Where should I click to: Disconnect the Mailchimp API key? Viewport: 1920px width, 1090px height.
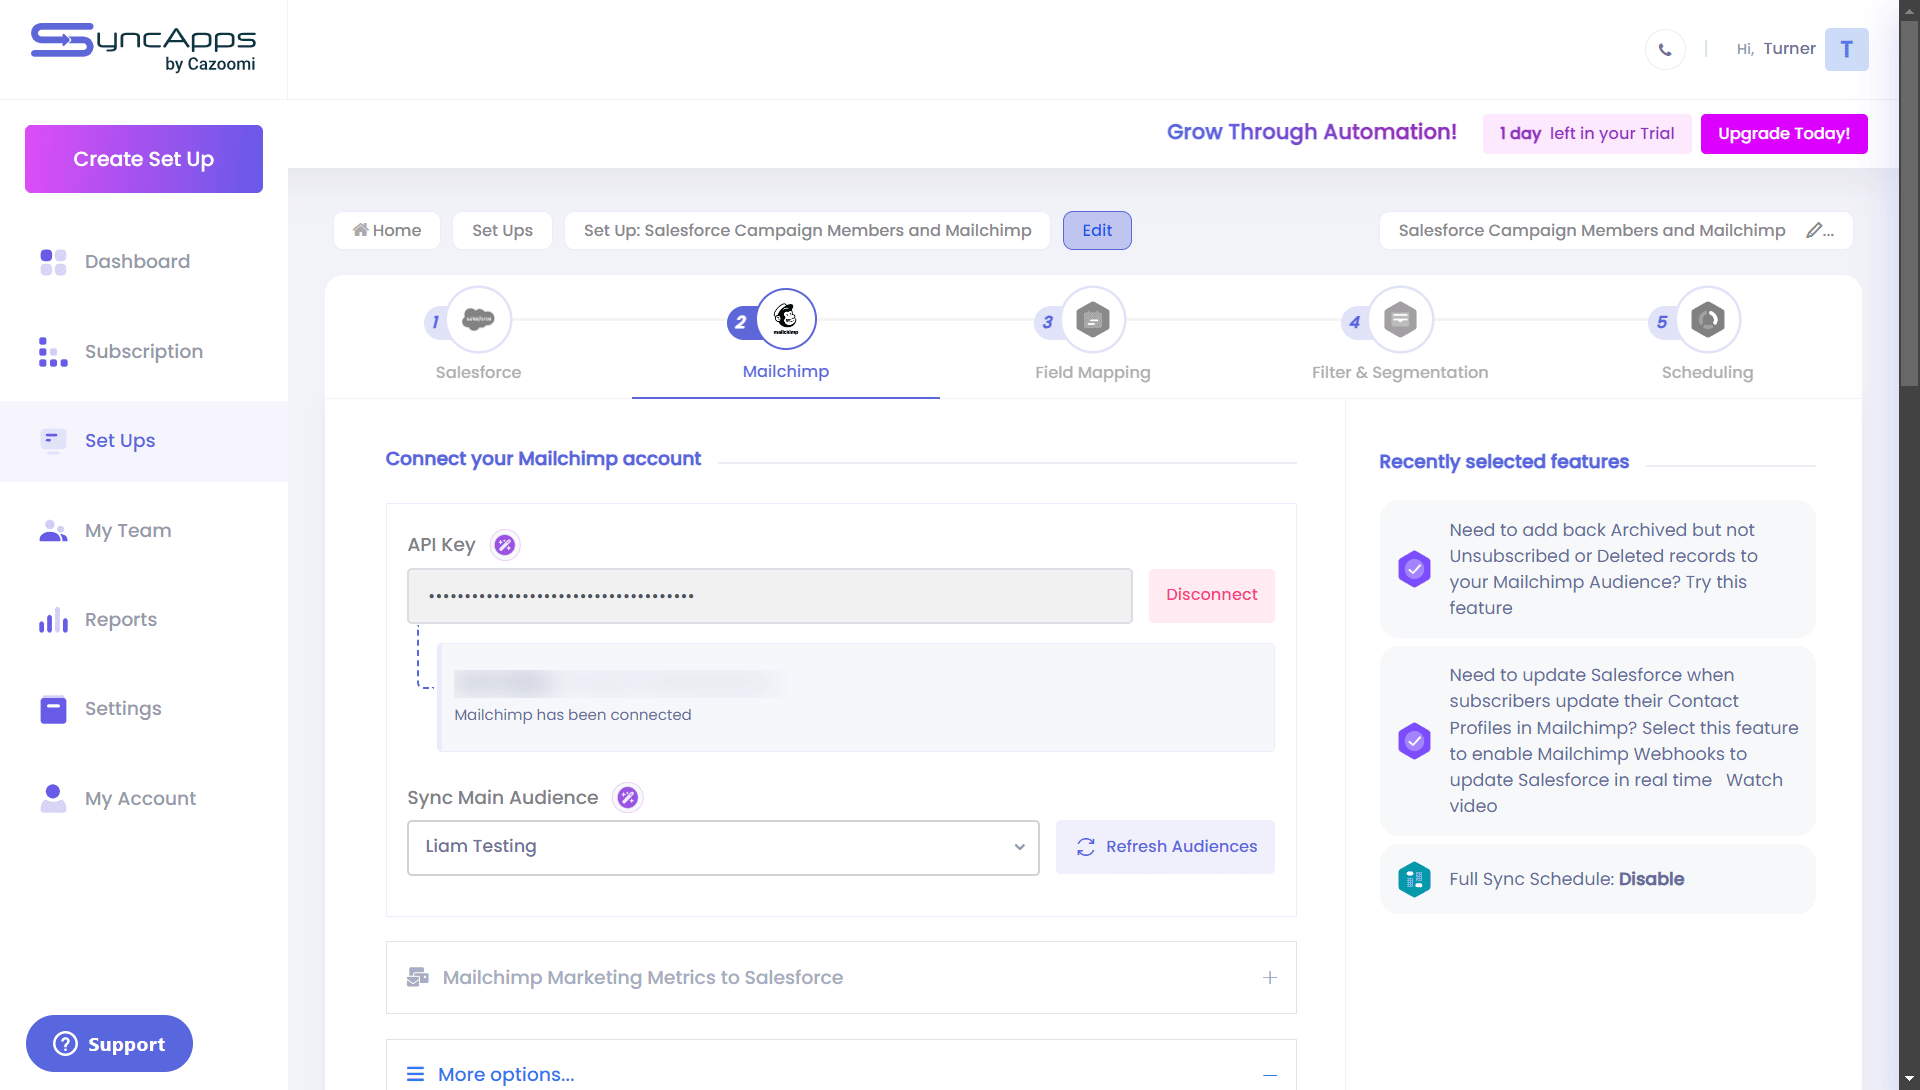(x=1212, y=596)
